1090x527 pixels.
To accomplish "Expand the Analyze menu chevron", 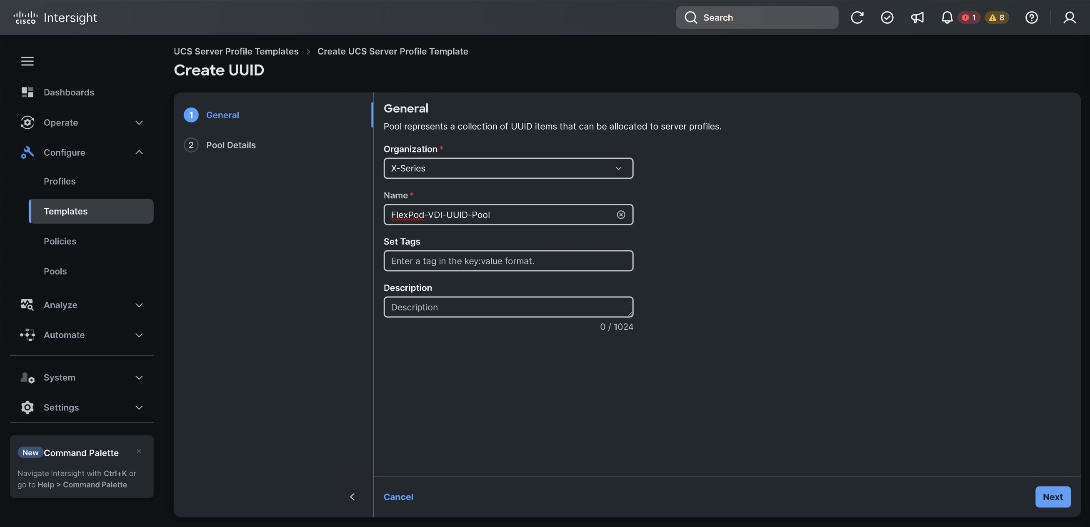I will (x=139, y=305).
